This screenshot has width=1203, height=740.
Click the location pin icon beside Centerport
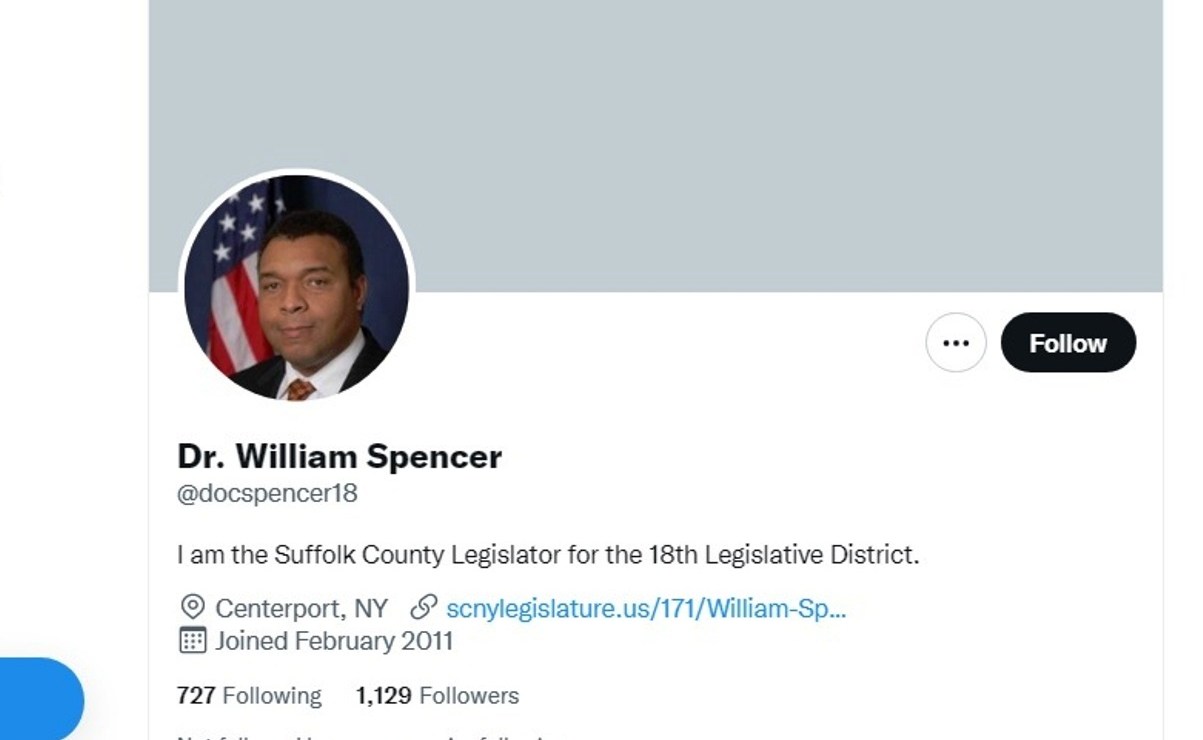(x=192, y=608)
